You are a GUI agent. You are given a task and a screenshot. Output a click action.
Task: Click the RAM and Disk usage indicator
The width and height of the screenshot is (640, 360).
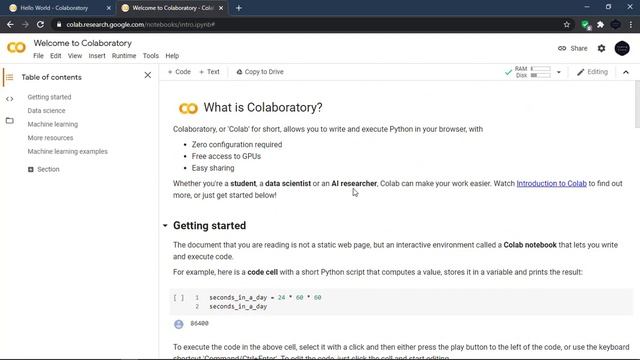coord(533,72)
